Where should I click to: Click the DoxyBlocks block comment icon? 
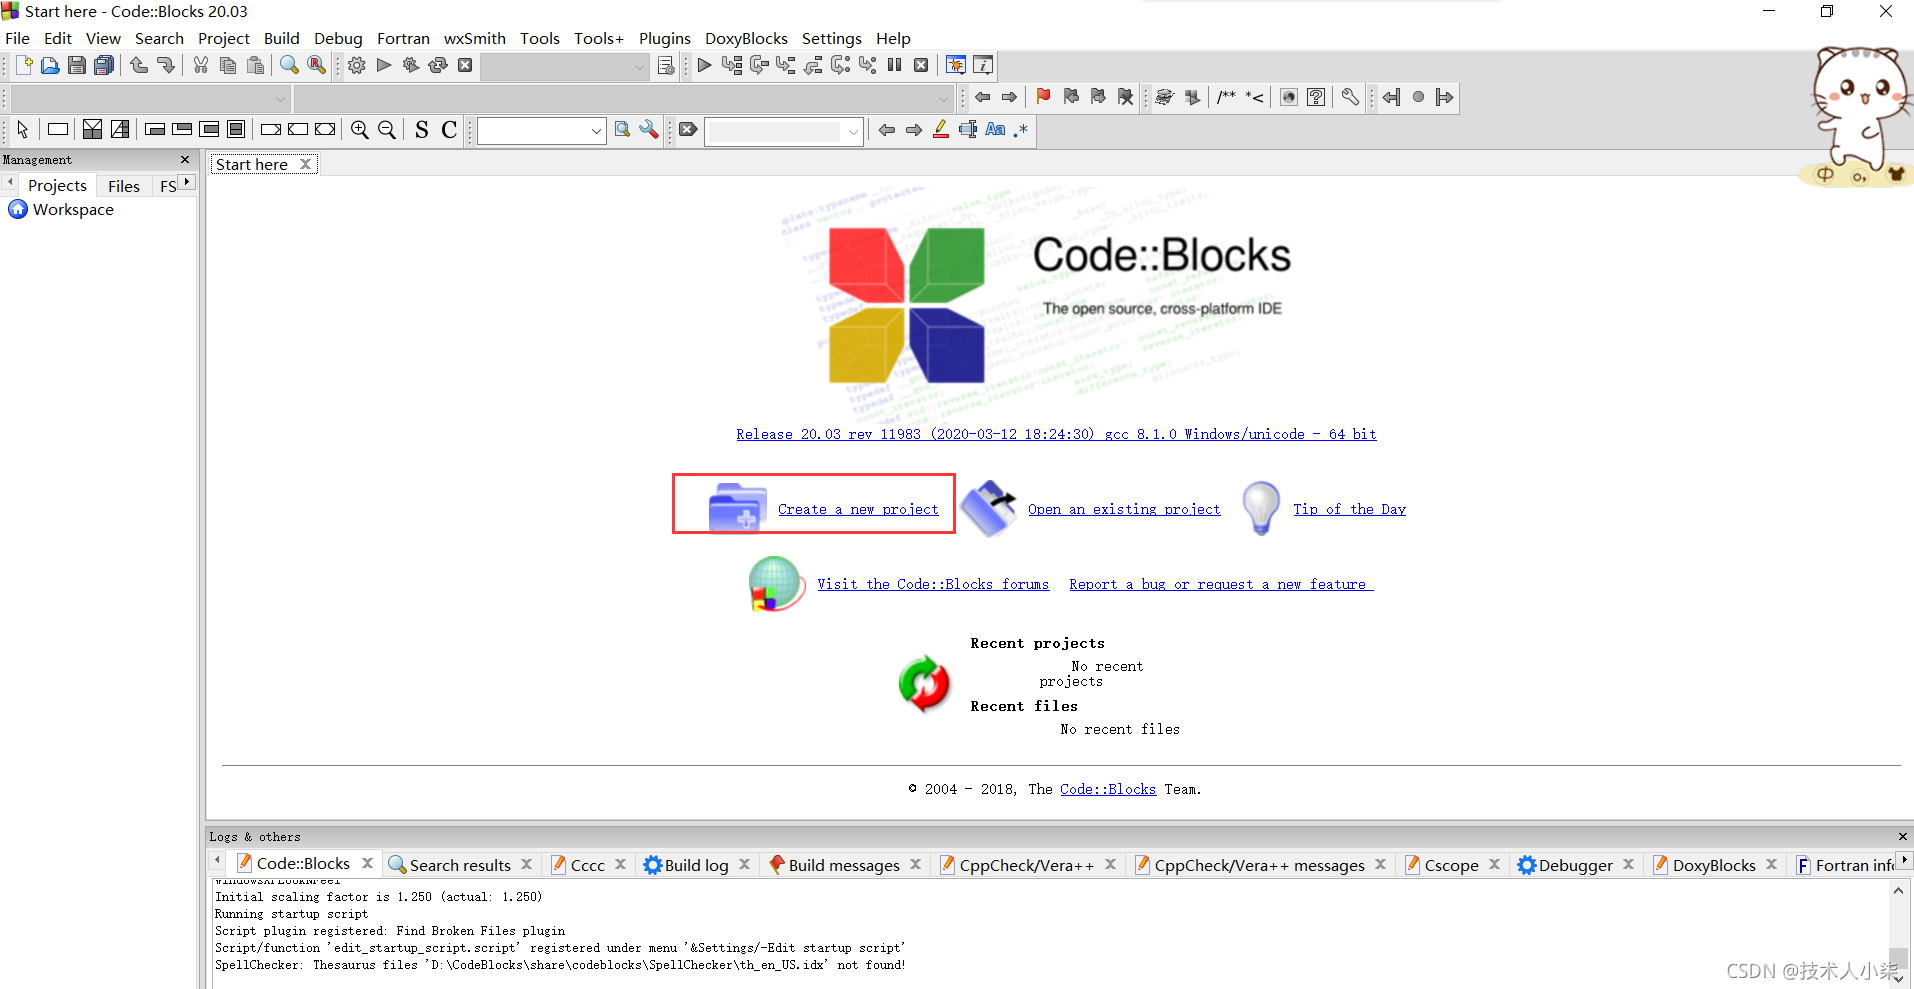1227,97
